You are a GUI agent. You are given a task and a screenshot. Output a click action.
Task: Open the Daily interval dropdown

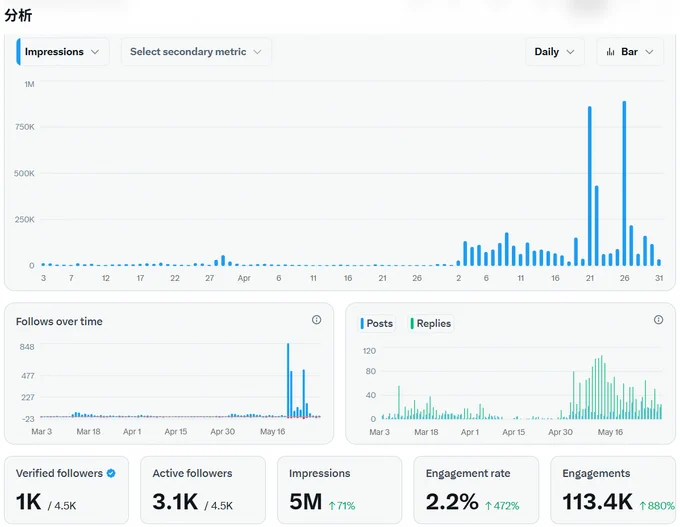tap(555, 52)
